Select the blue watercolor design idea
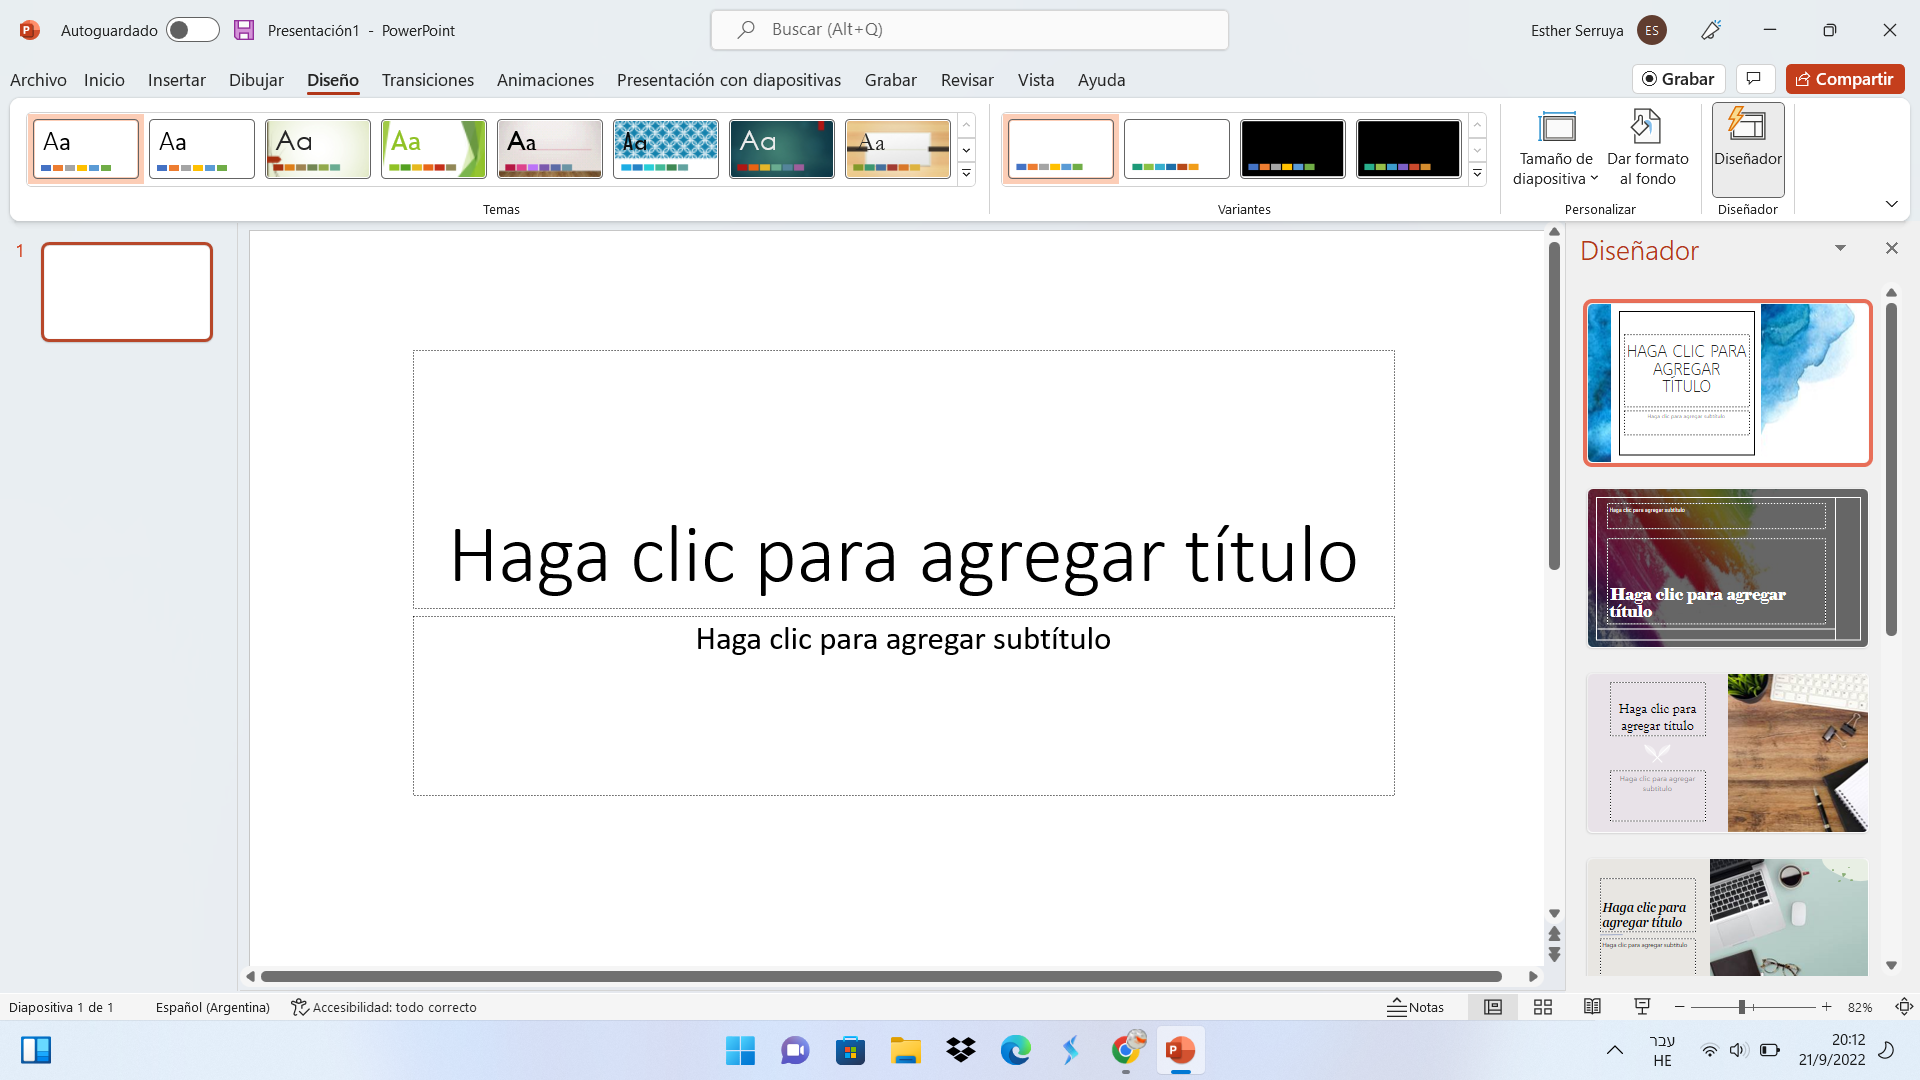The width and height of the screenshot is (1920, 1080). click(x=1727, y=383)
